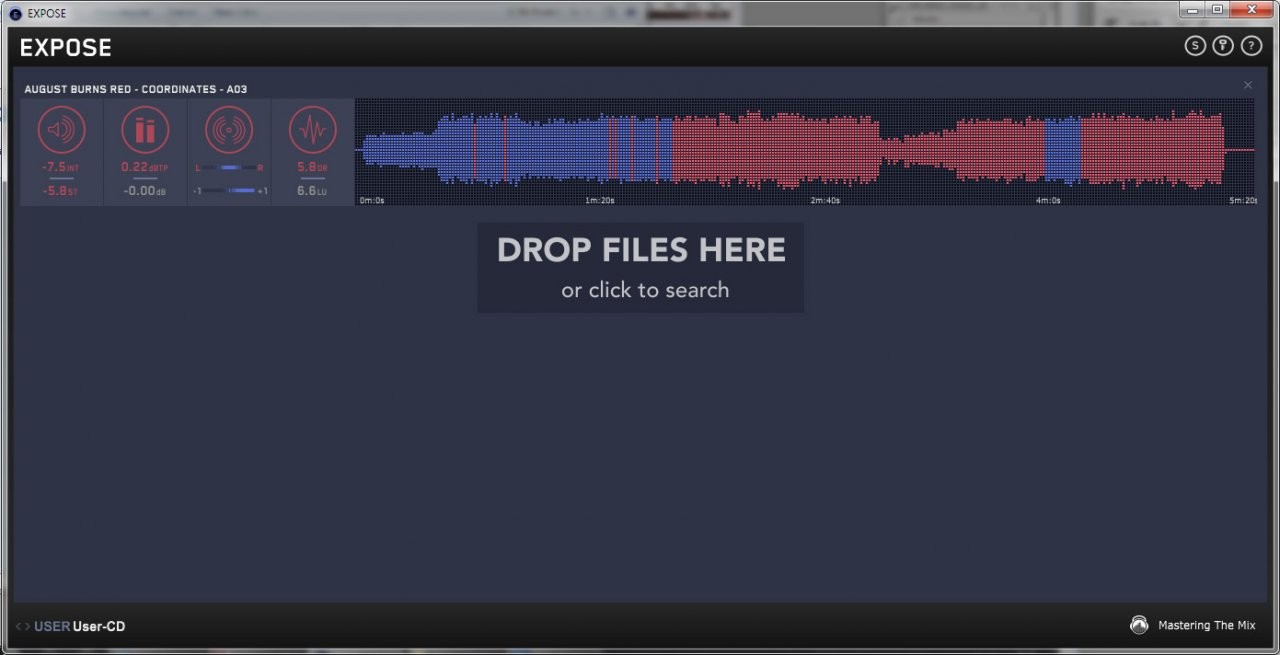The width and height of the screenshot is (1280, 655).
Task: Click the -7.5 INT loudness value
Action: (61, 167)
